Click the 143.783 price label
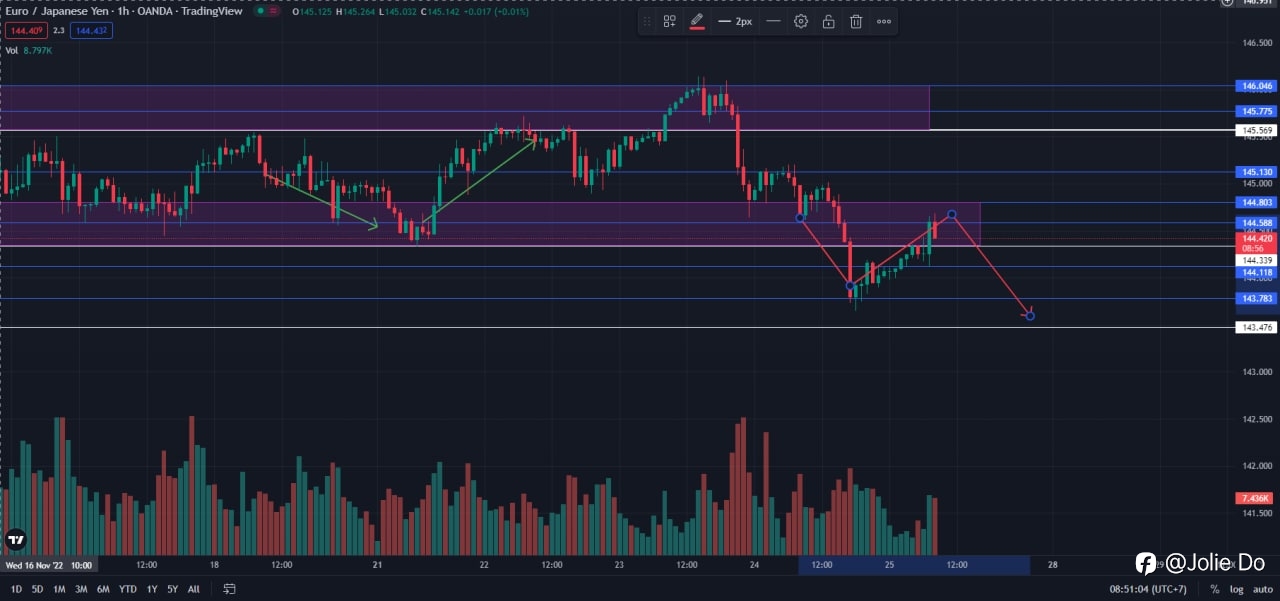Image resolution: width=1280 pixels, height=601 pixels. [1257, 298]
